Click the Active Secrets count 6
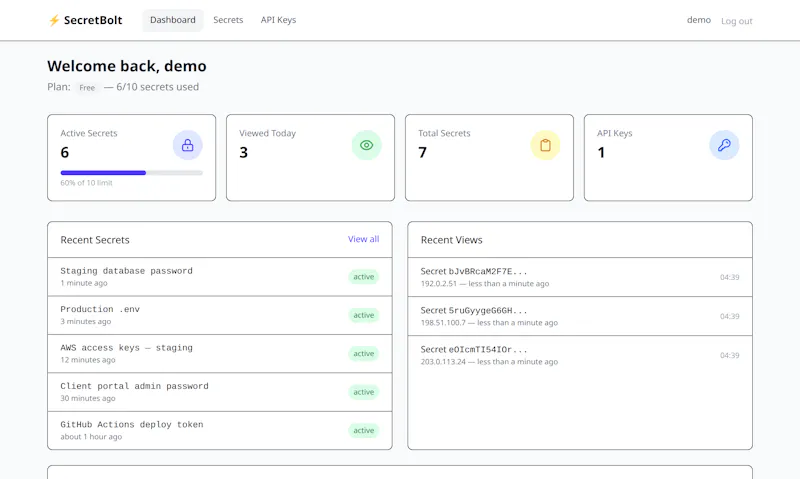 point(65,153)
